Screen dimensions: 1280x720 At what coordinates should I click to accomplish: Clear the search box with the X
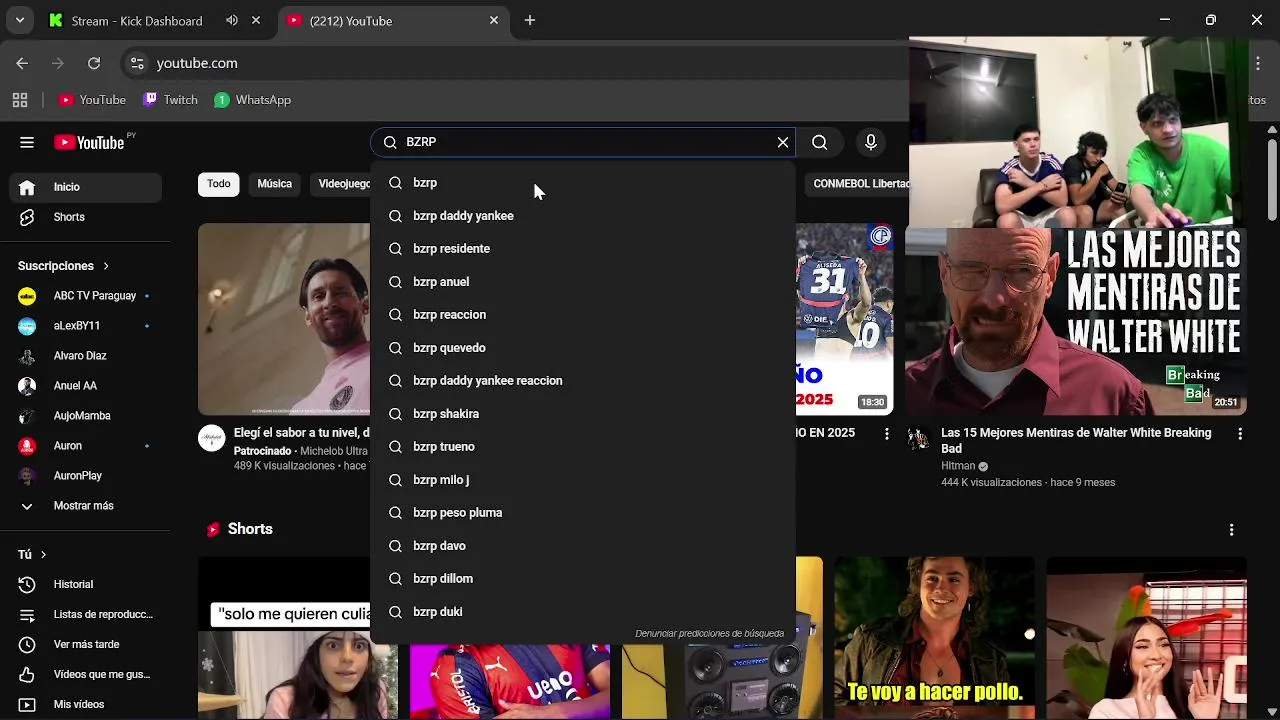tap(783, 142)
